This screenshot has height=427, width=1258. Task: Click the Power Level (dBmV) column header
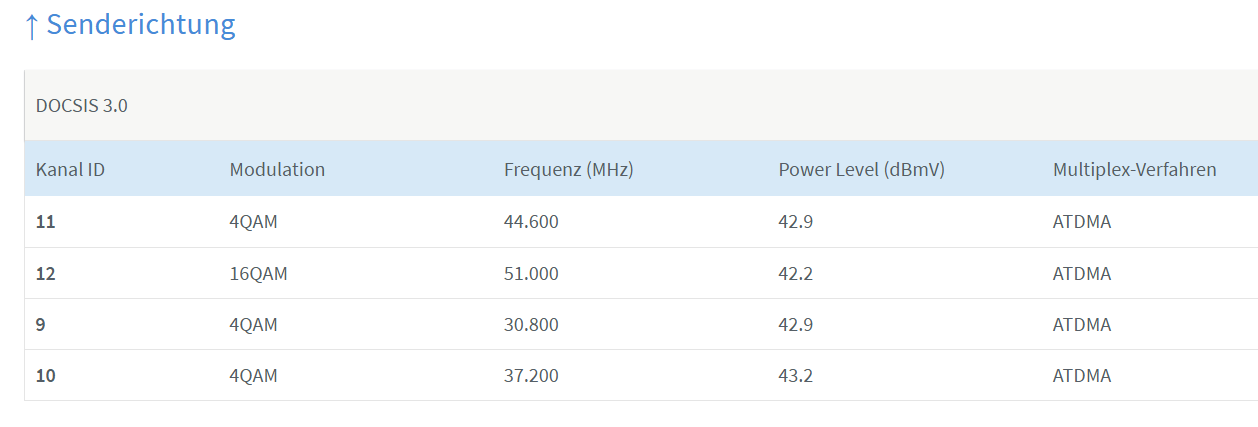[x=862, y=169]
